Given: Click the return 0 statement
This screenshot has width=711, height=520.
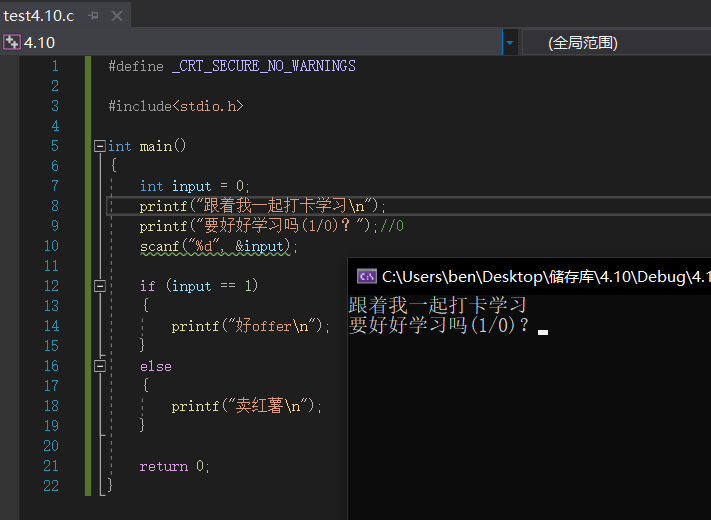Looking at the screenshot, I should [175, 466].
